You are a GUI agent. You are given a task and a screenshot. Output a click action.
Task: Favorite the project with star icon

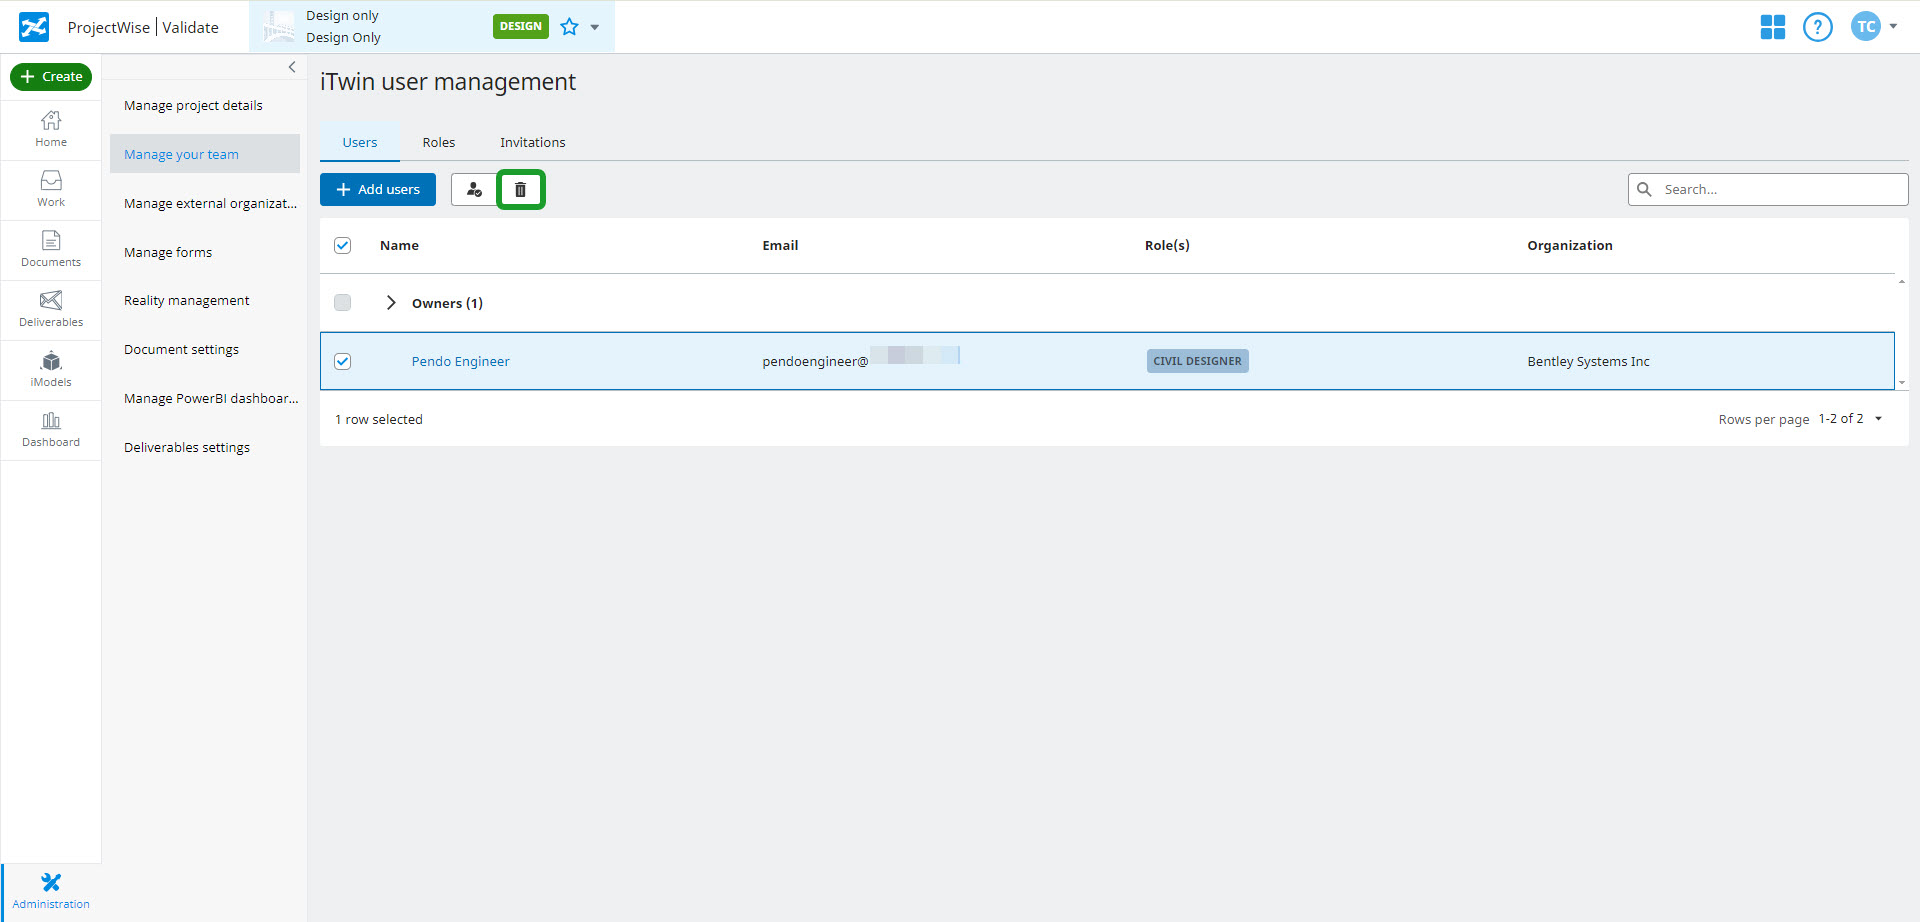coord(569,27)
